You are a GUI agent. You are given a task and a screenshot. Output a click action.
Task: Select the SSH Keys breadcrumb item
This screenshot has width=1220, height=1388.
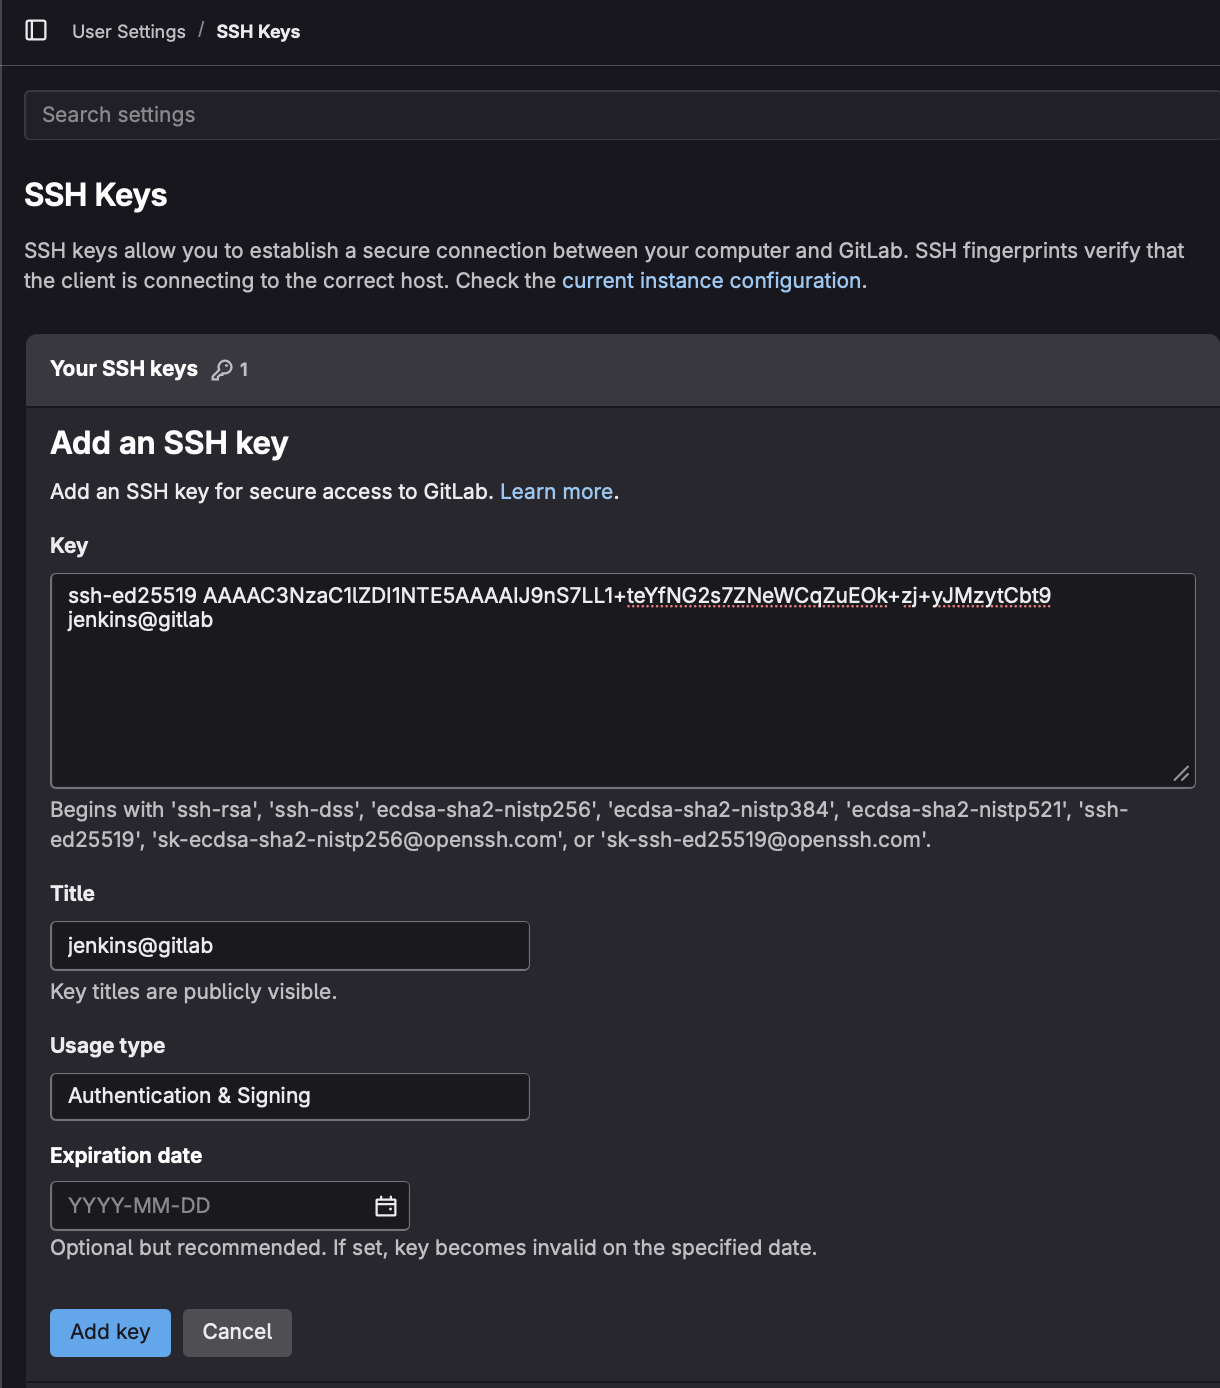click(258, 31)
